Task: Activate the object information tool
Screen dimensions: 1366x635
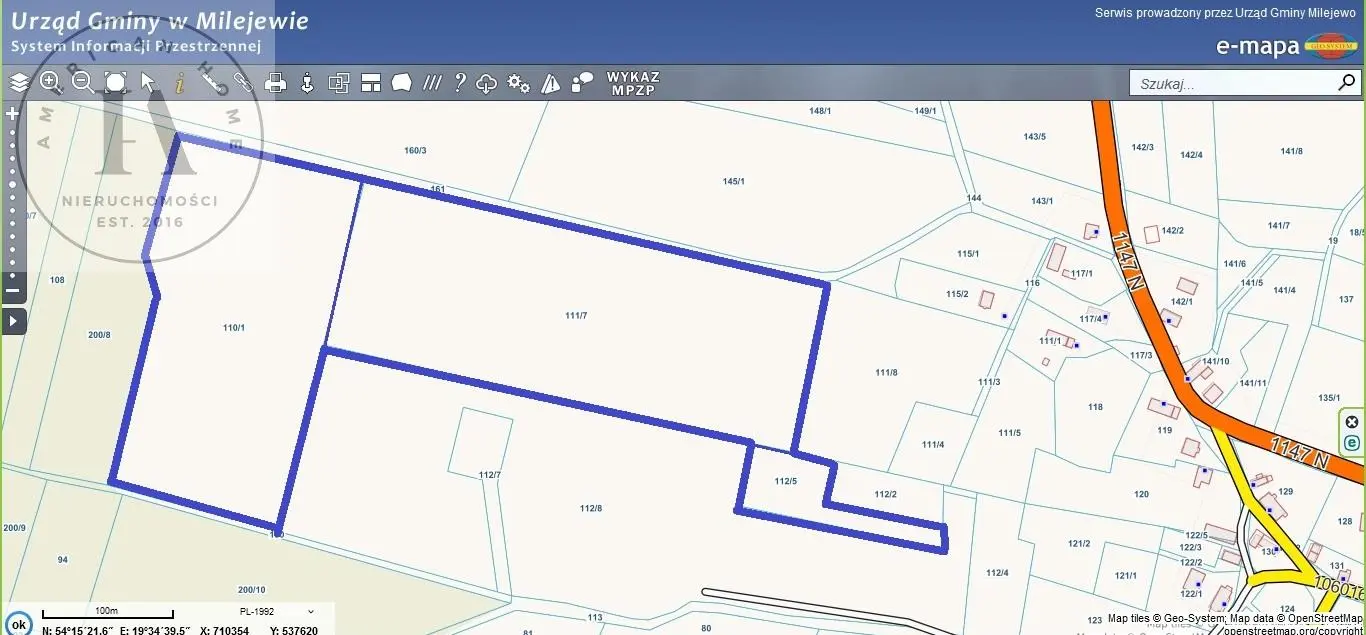Action: (x=180, y=83)
